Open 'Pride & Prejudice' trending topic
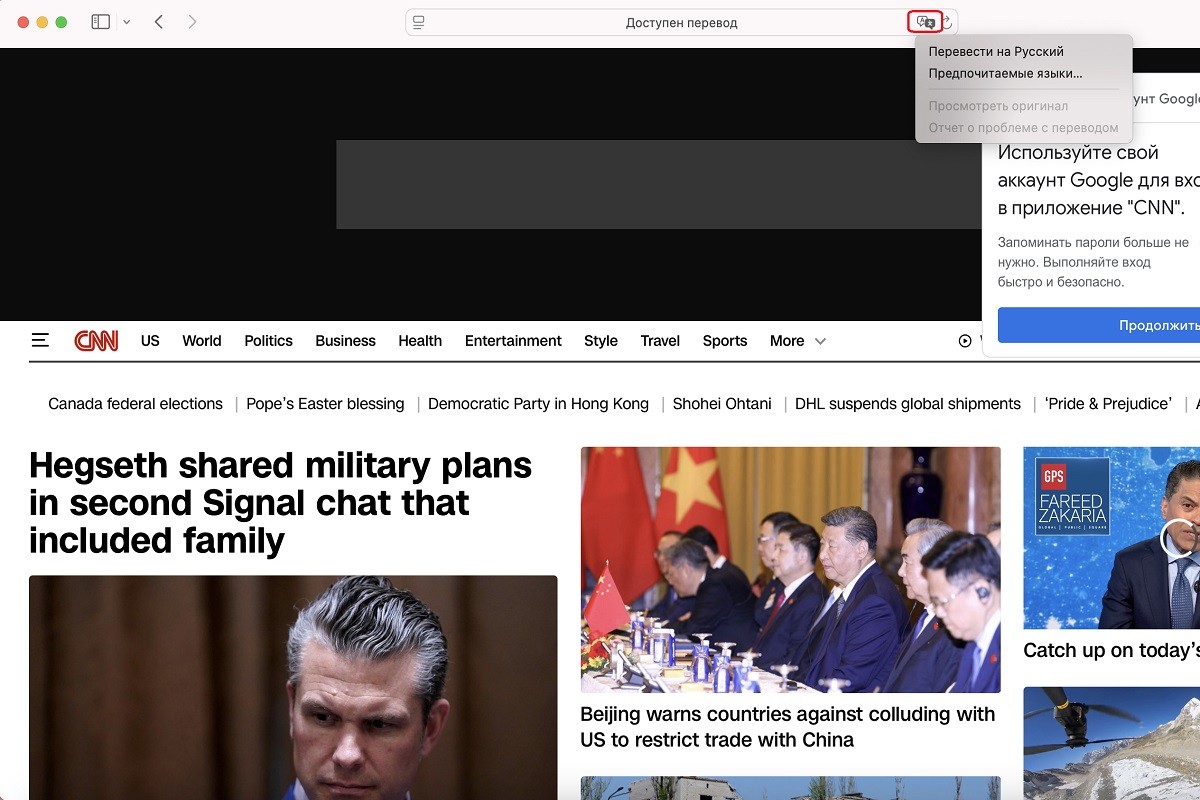Screen dimensions: 1200x800 click(1108, 404)
